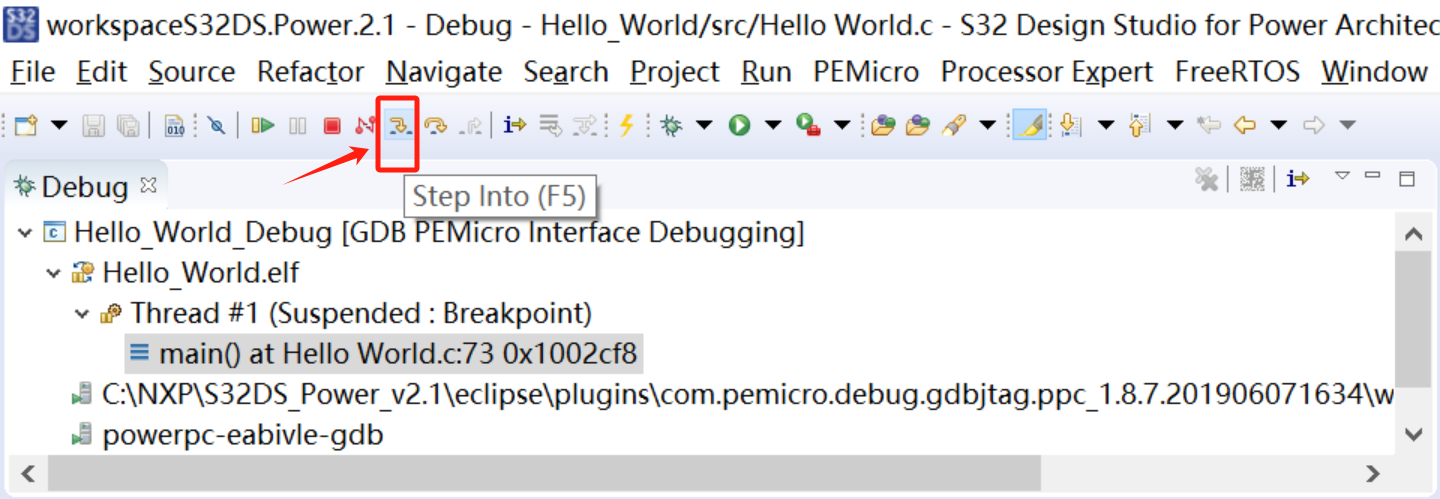Viewport: 1440px width, 499px height.
Task: Toggle Skip All Breakpoints
Action: [x=216, y=125]
